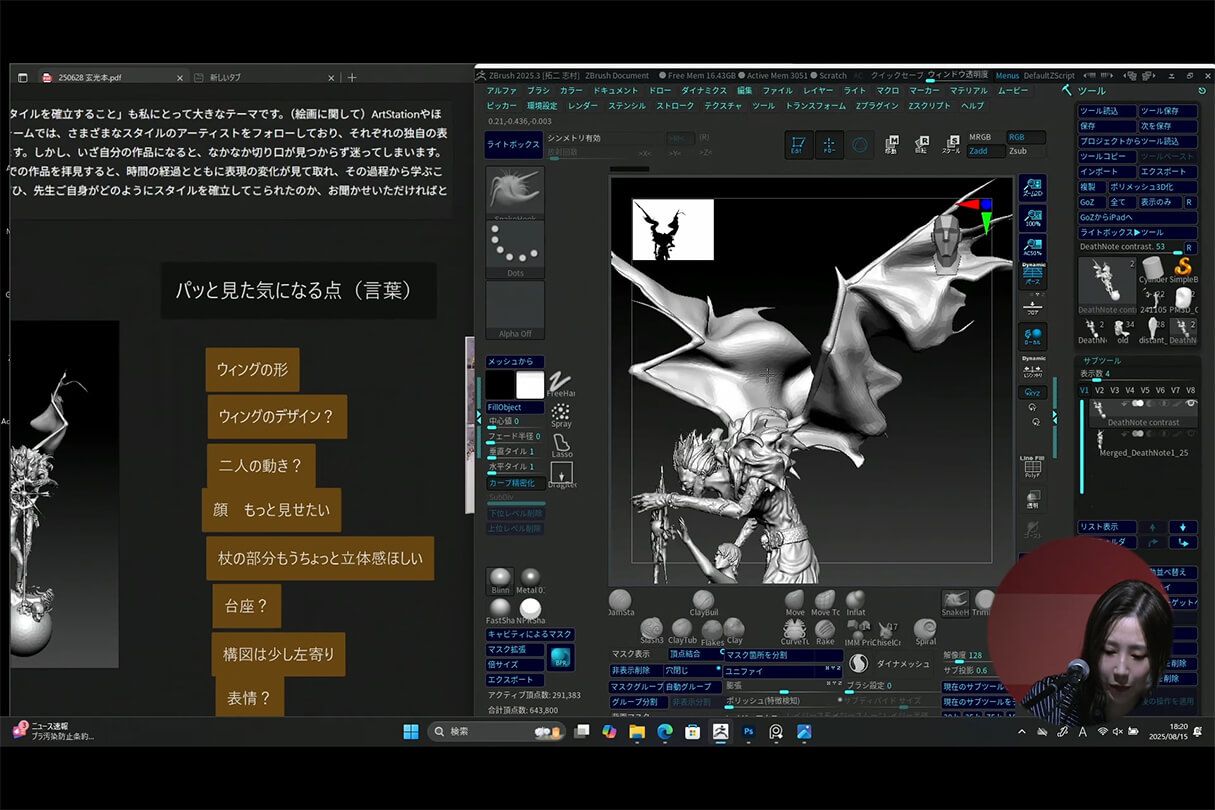
Task: Select the DamStandard brush
Action: [x=619, y=599]
